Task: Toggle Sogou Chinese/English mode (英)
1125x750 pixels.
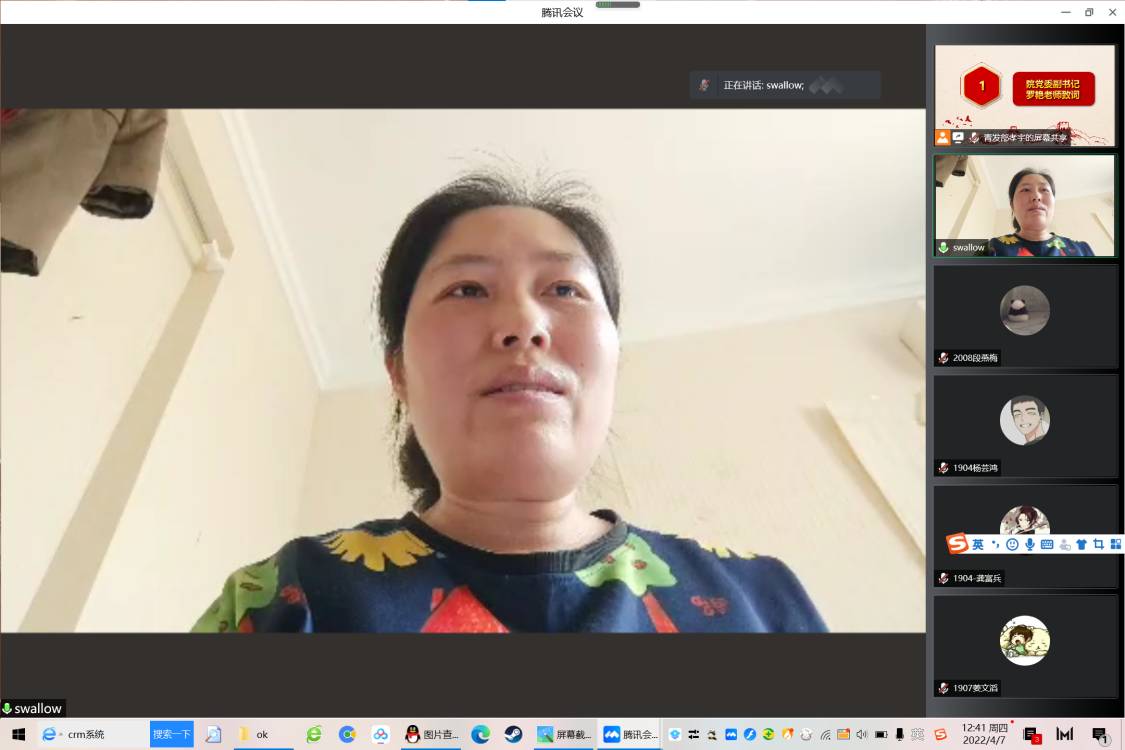Action: point(978,544)
